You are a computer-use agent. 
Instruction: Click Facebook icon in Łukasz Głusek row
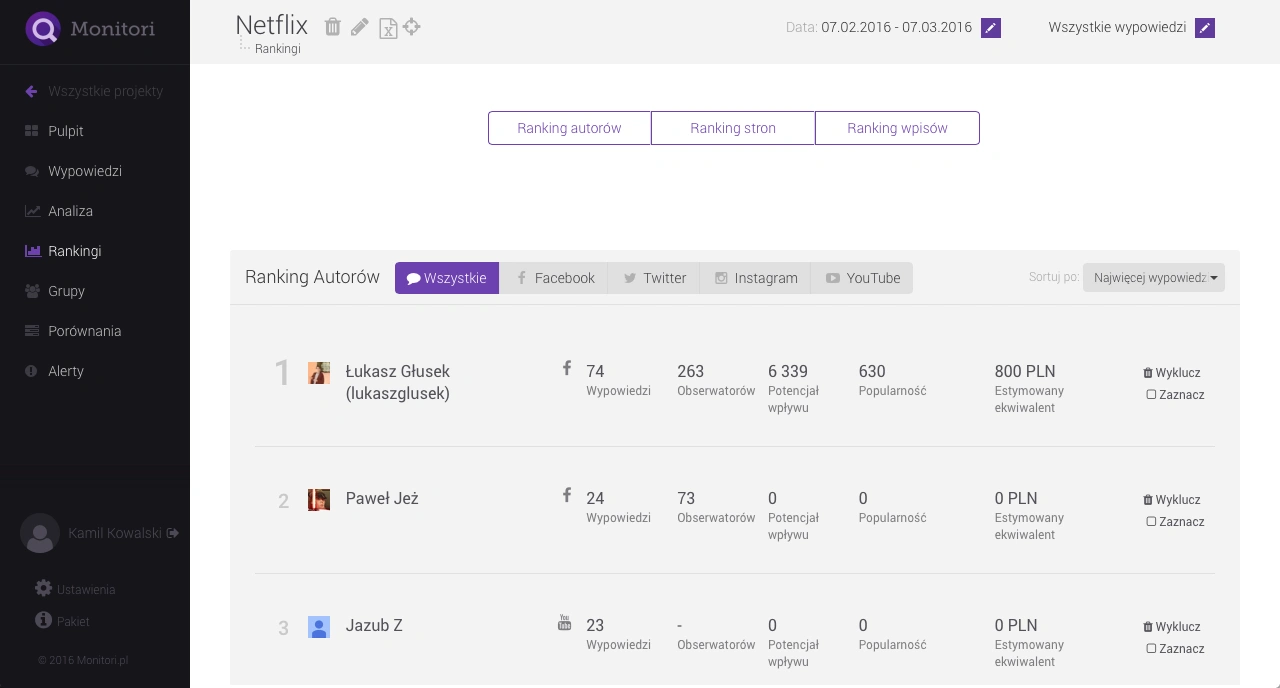pyautogui.click(x=567, y=368)
